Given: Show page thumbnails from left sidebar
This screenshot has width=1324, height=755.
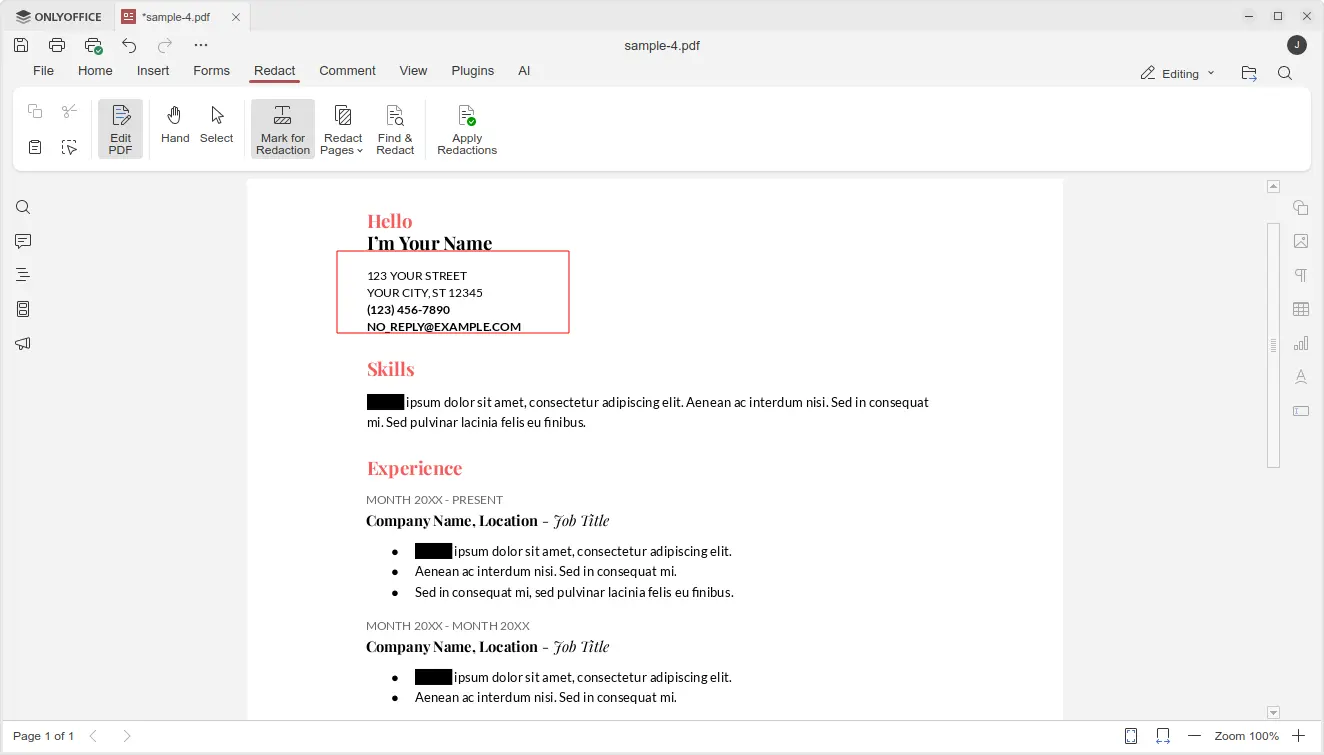Looking at the screenshot, I should coord(23,309).
